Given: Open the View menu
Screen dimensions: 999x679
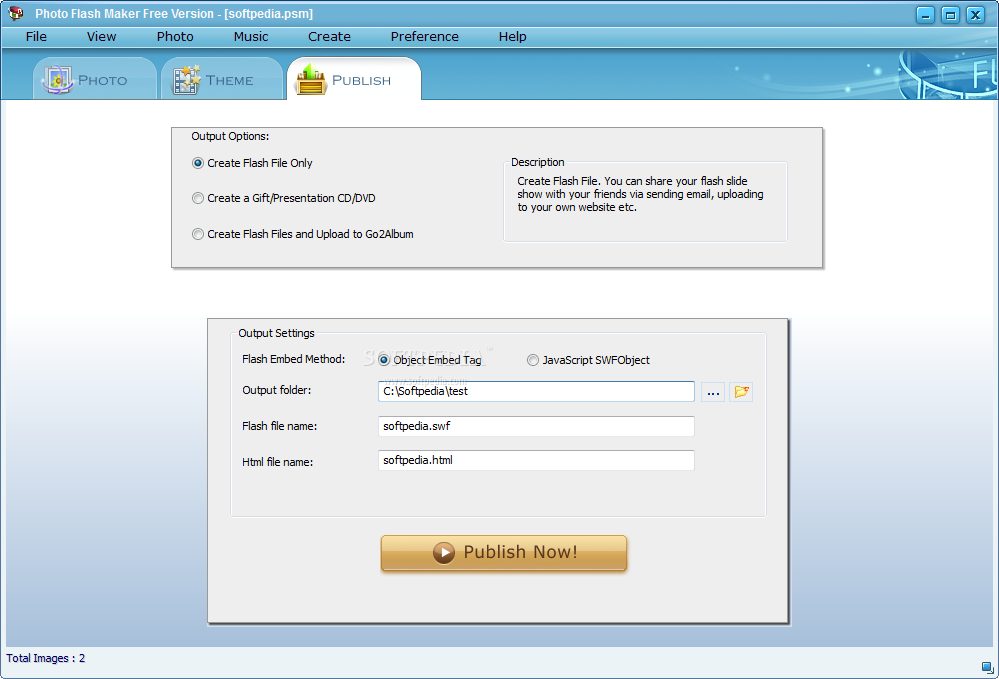Looking at the screenshot, I should pos(101,37).
